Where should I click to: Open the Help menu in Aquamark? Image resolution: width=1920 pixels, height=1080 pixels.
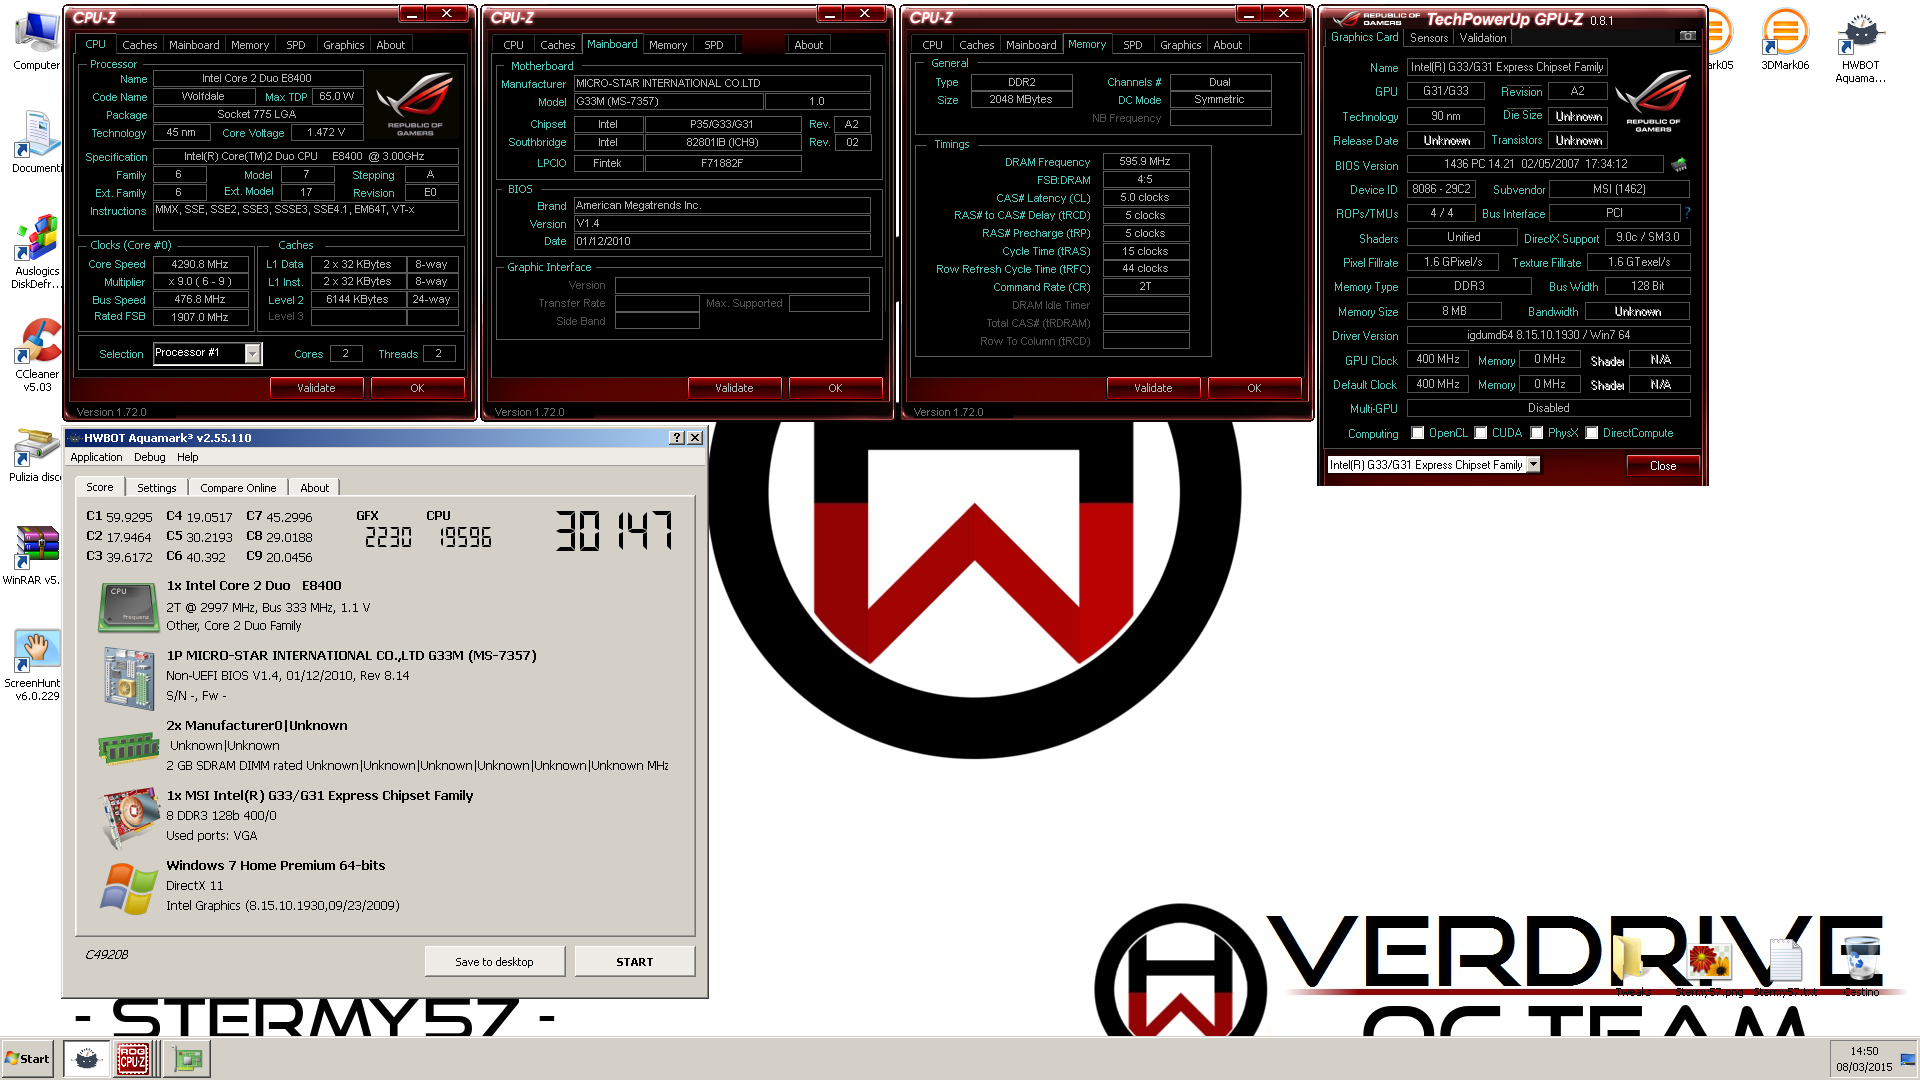[188, 457]
